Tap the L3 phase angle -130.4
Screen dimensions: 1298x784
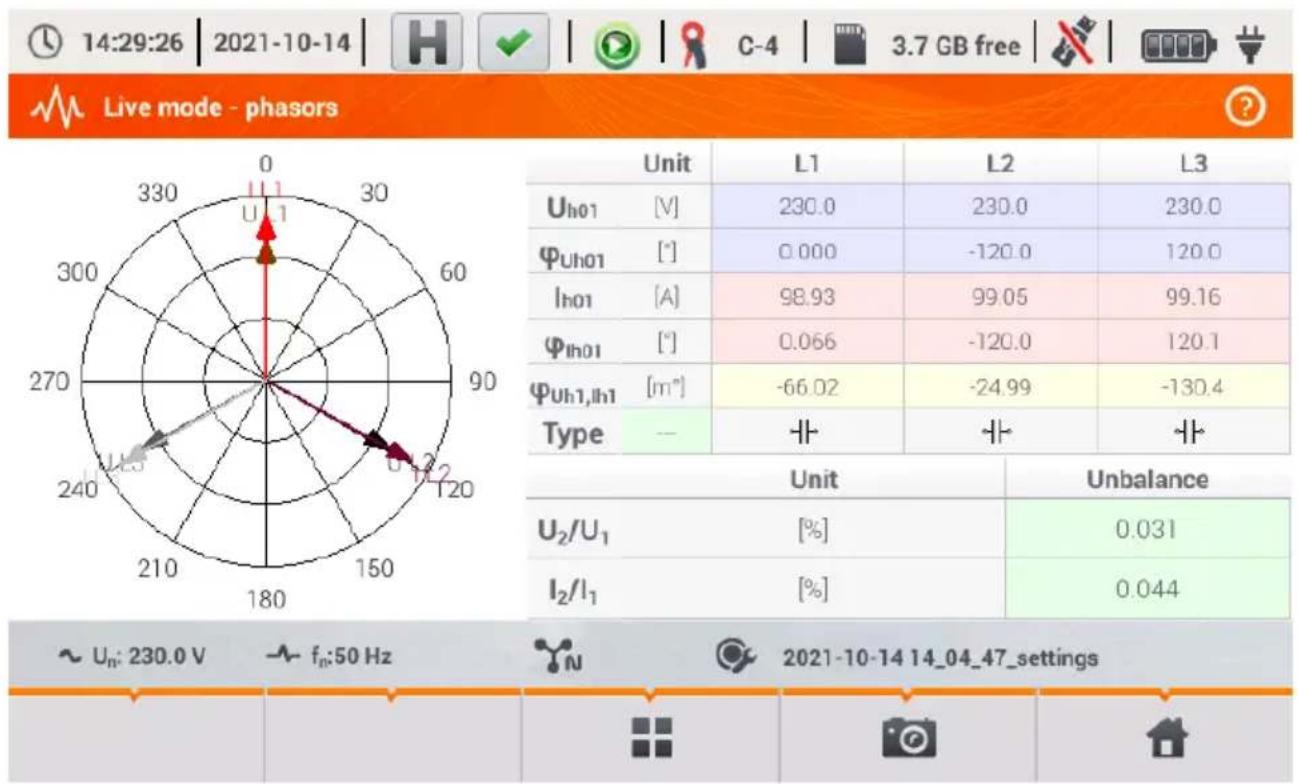1193,389
